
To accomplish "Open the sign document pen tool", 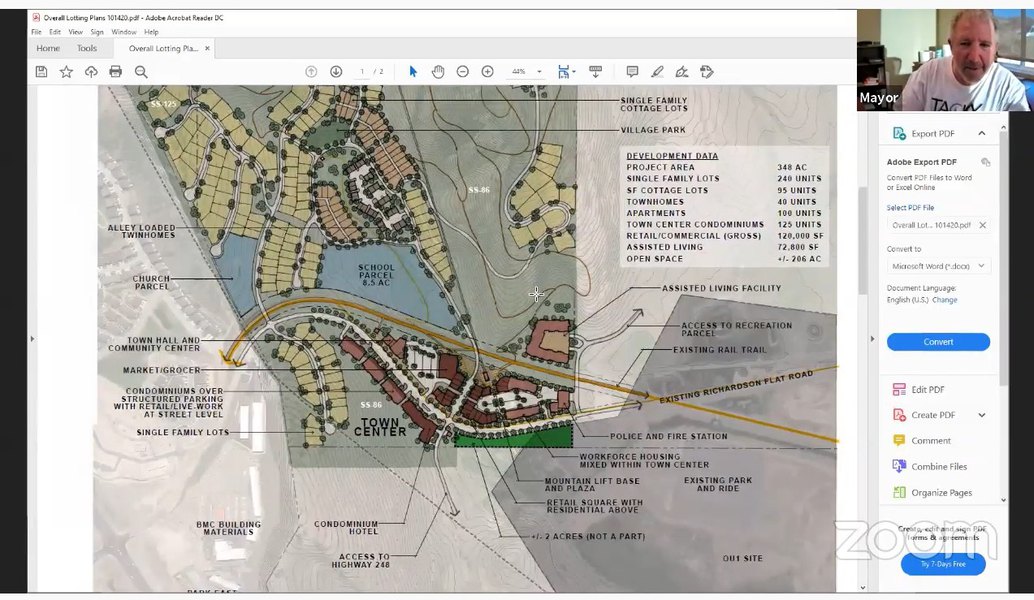I will tap(682, 72).
